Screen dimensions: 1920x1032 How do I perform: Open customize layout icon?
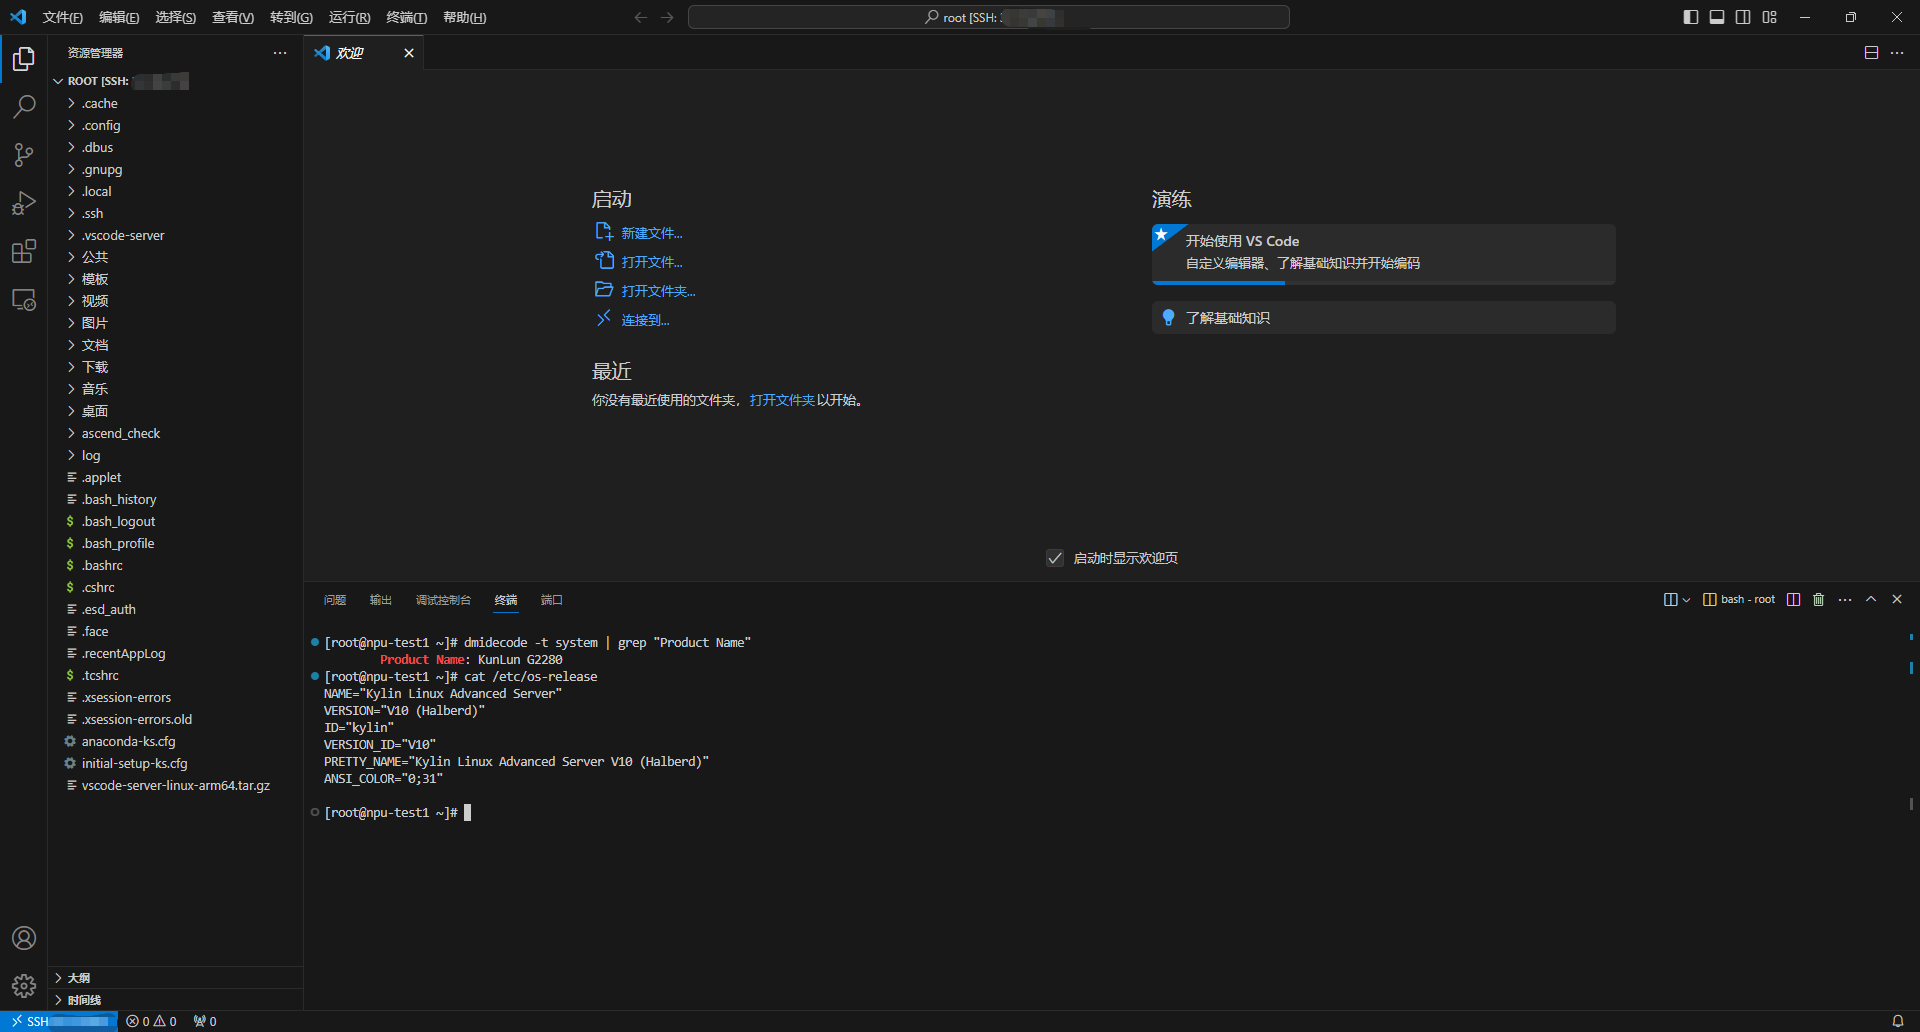click(x=1769, y=17)
